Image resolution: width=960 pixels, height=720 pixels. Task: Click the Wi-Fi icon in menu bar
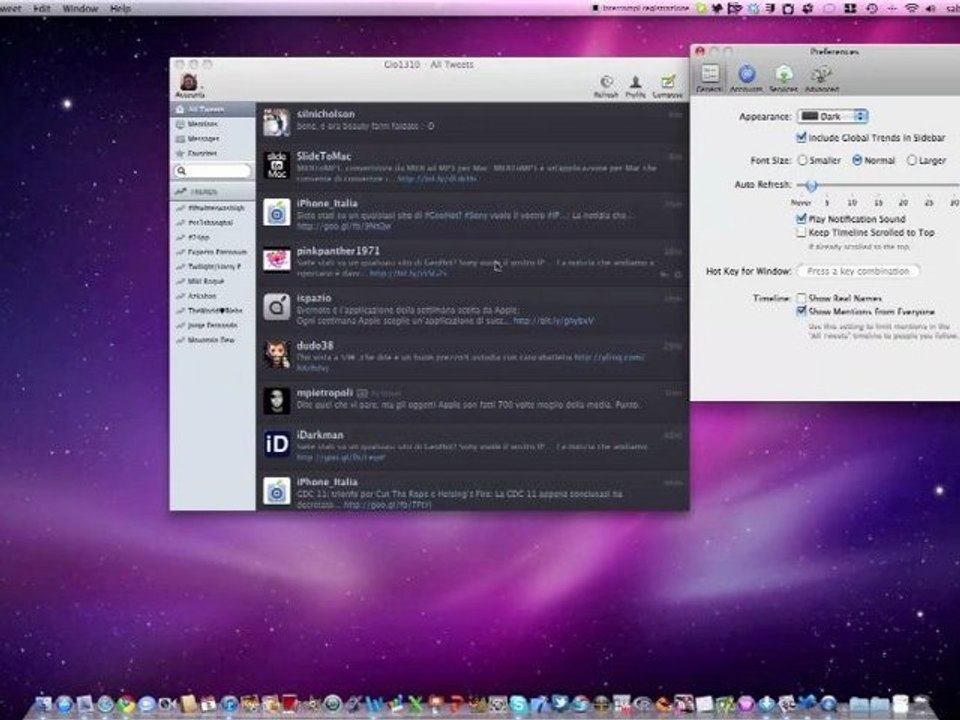click(912, 8)
